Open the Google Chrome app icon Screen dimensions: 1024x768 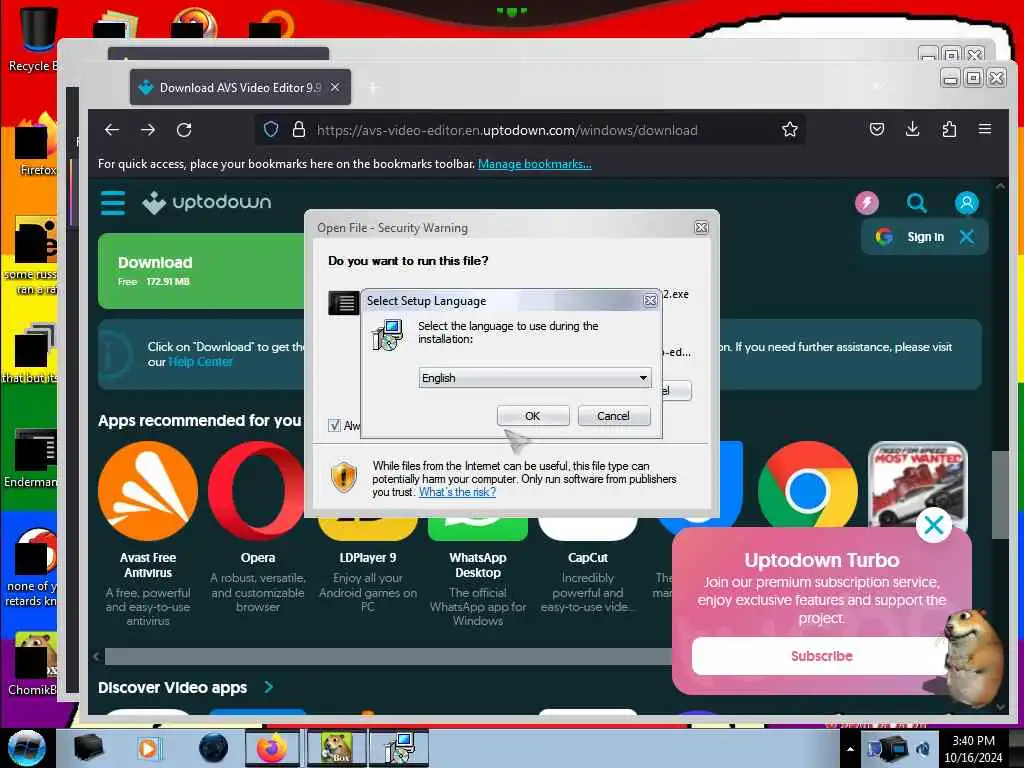click(x=808, y=487)
